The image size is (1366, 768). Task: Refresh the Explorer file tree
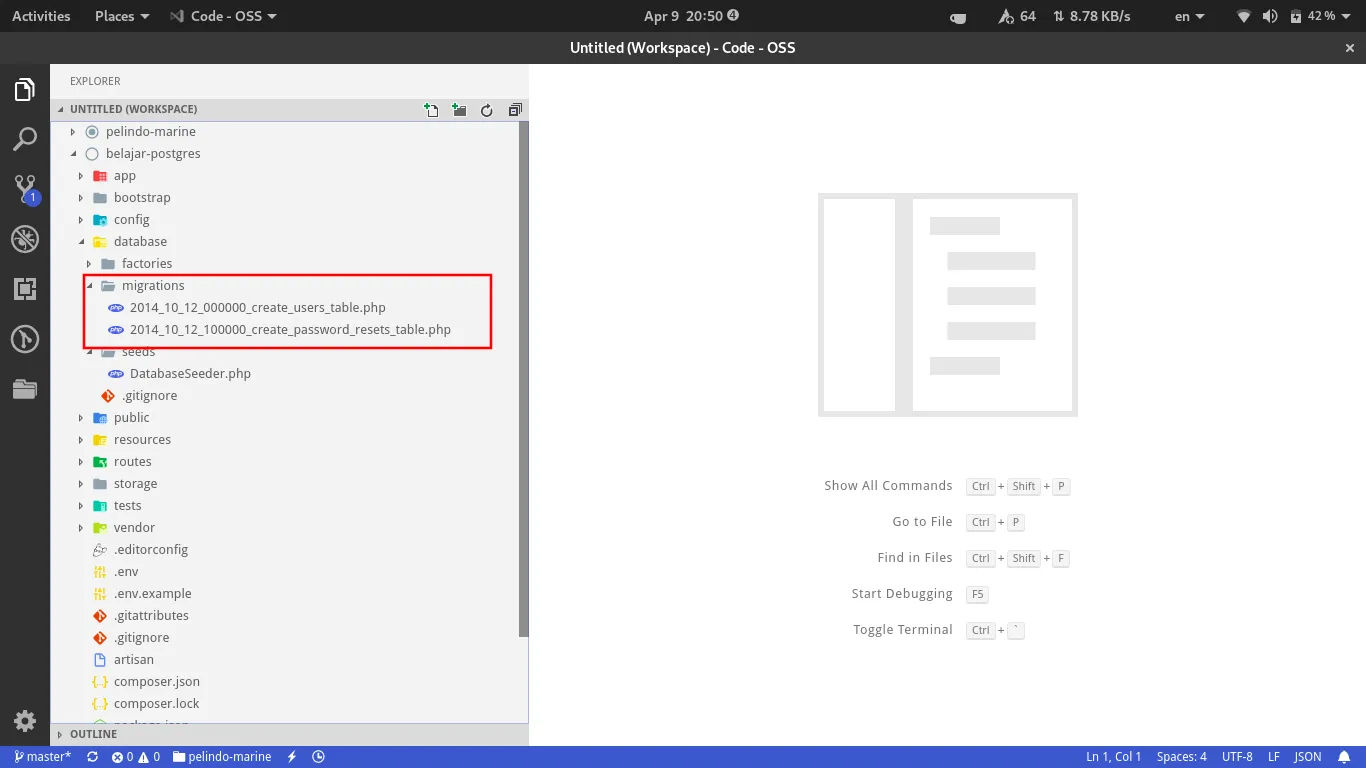click(x=487, y=110)
